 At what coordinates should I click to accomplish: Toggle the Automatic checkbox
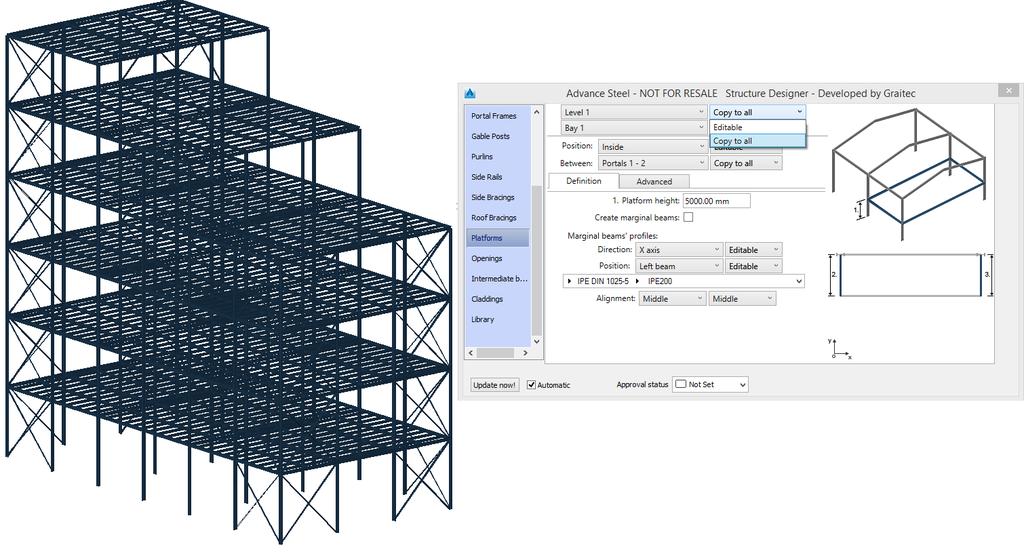coord(532,385)
